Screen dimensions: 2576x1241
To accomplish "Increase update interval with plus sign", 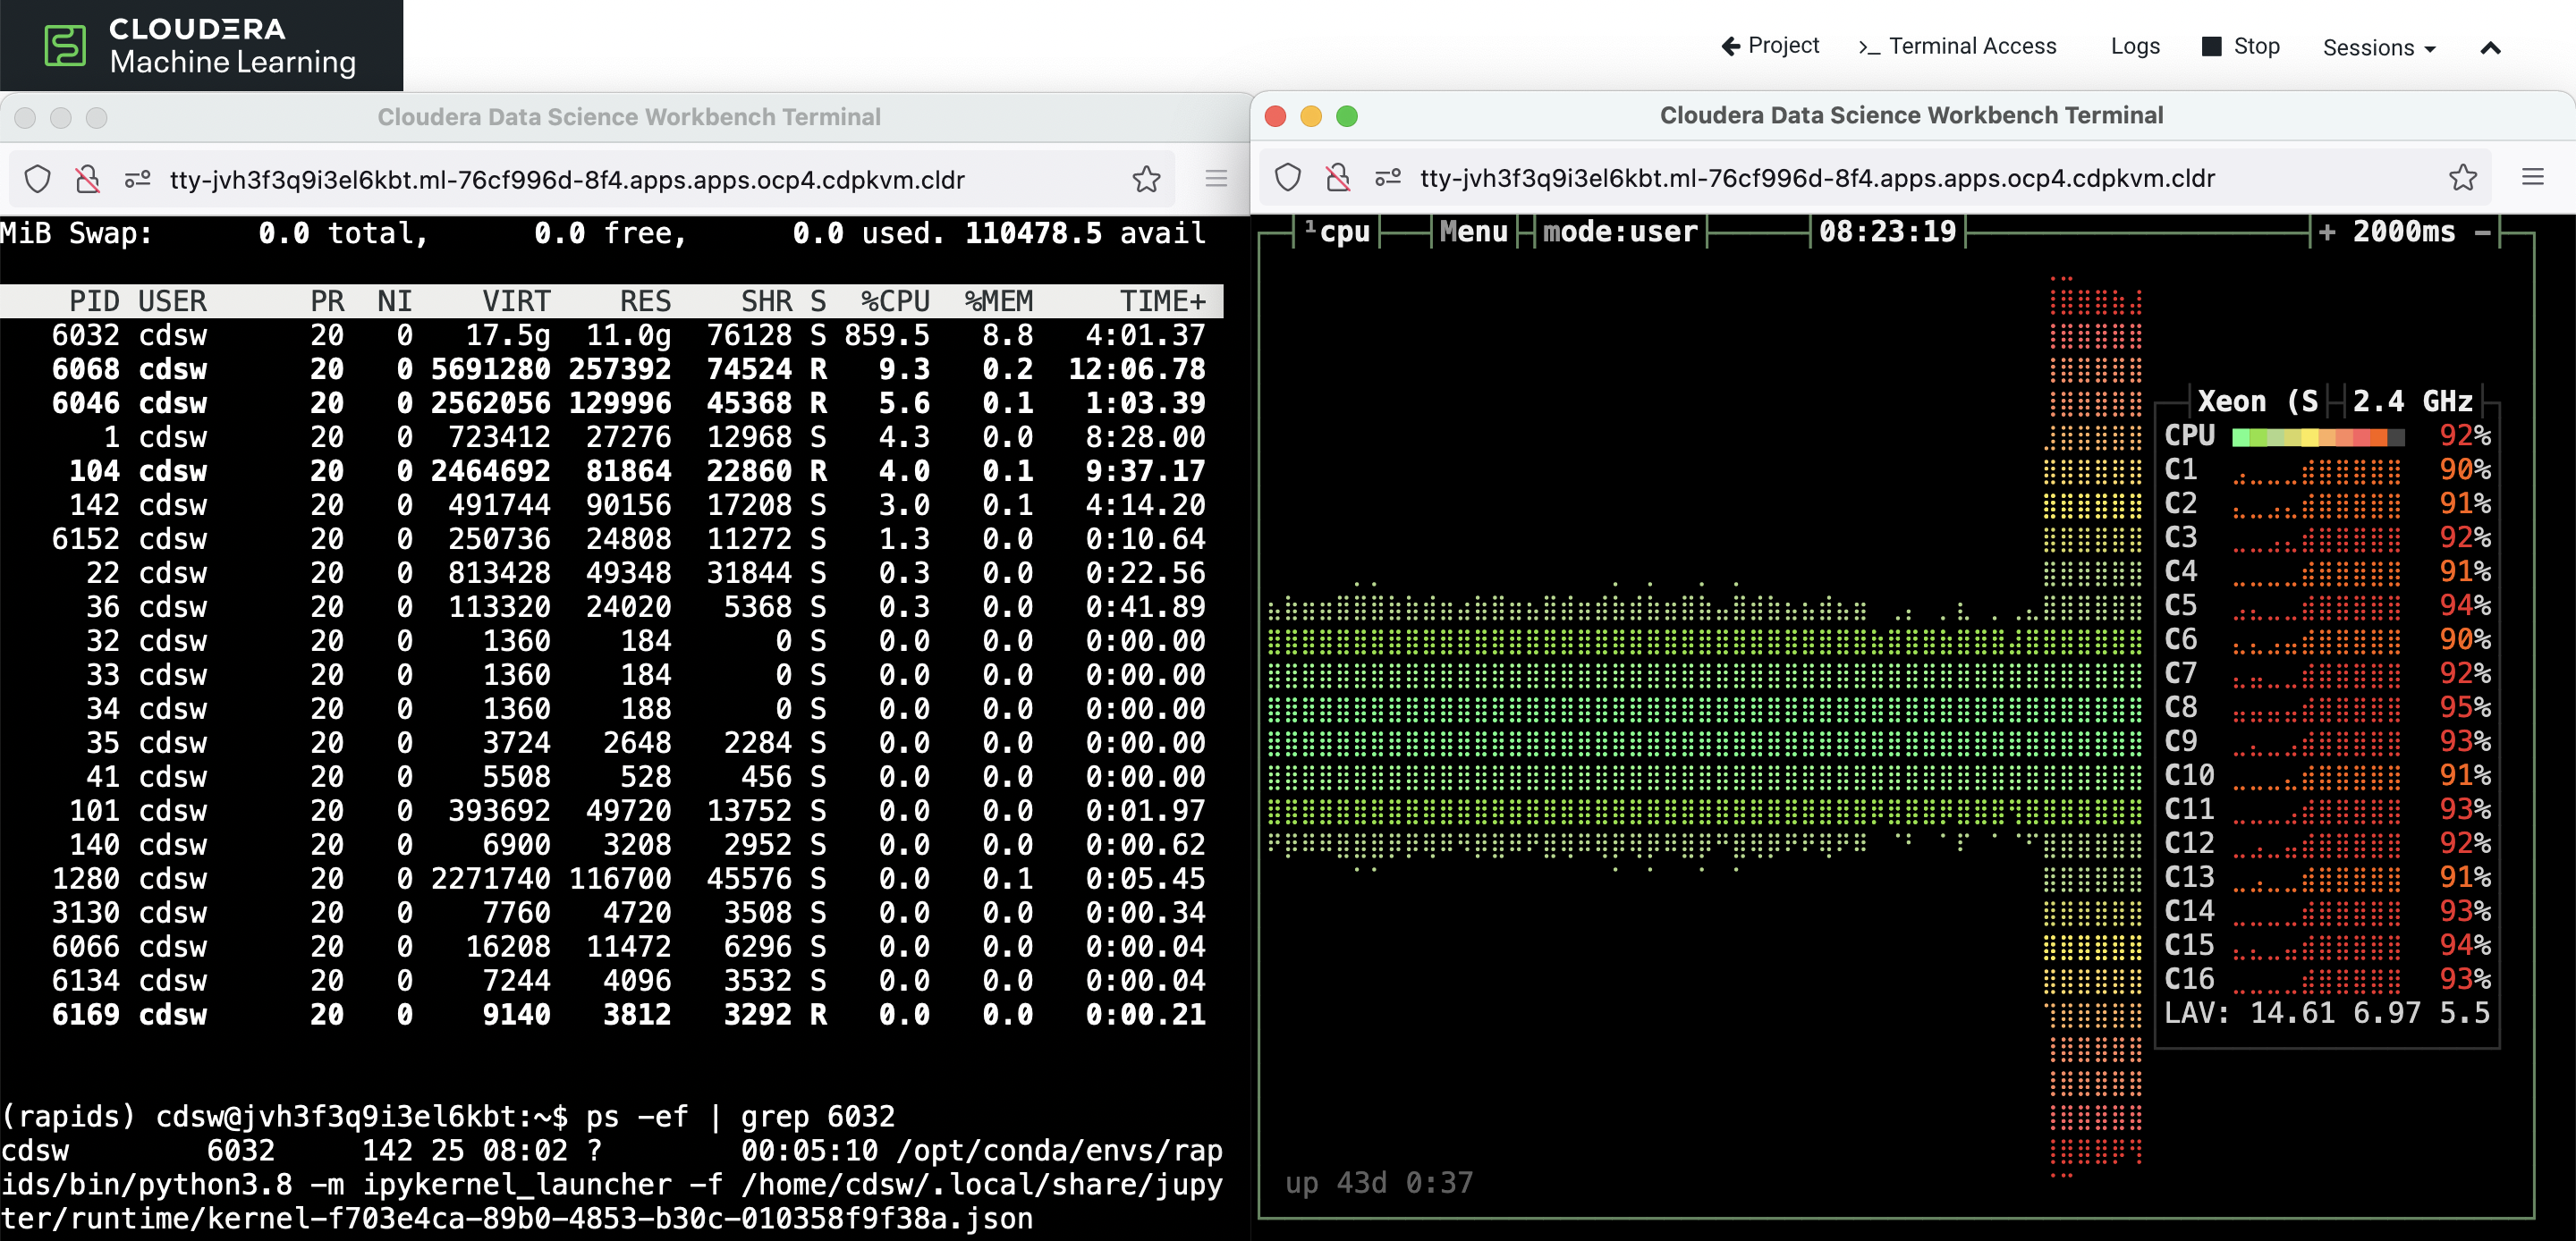I will point(2327,232).
